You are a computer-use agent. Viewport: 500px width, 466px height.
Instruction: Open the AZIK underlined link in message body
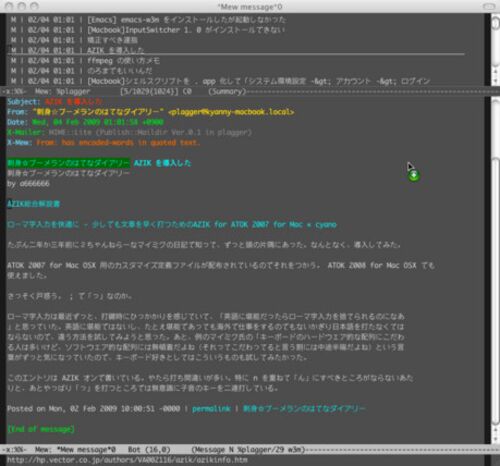pos(34,204)
